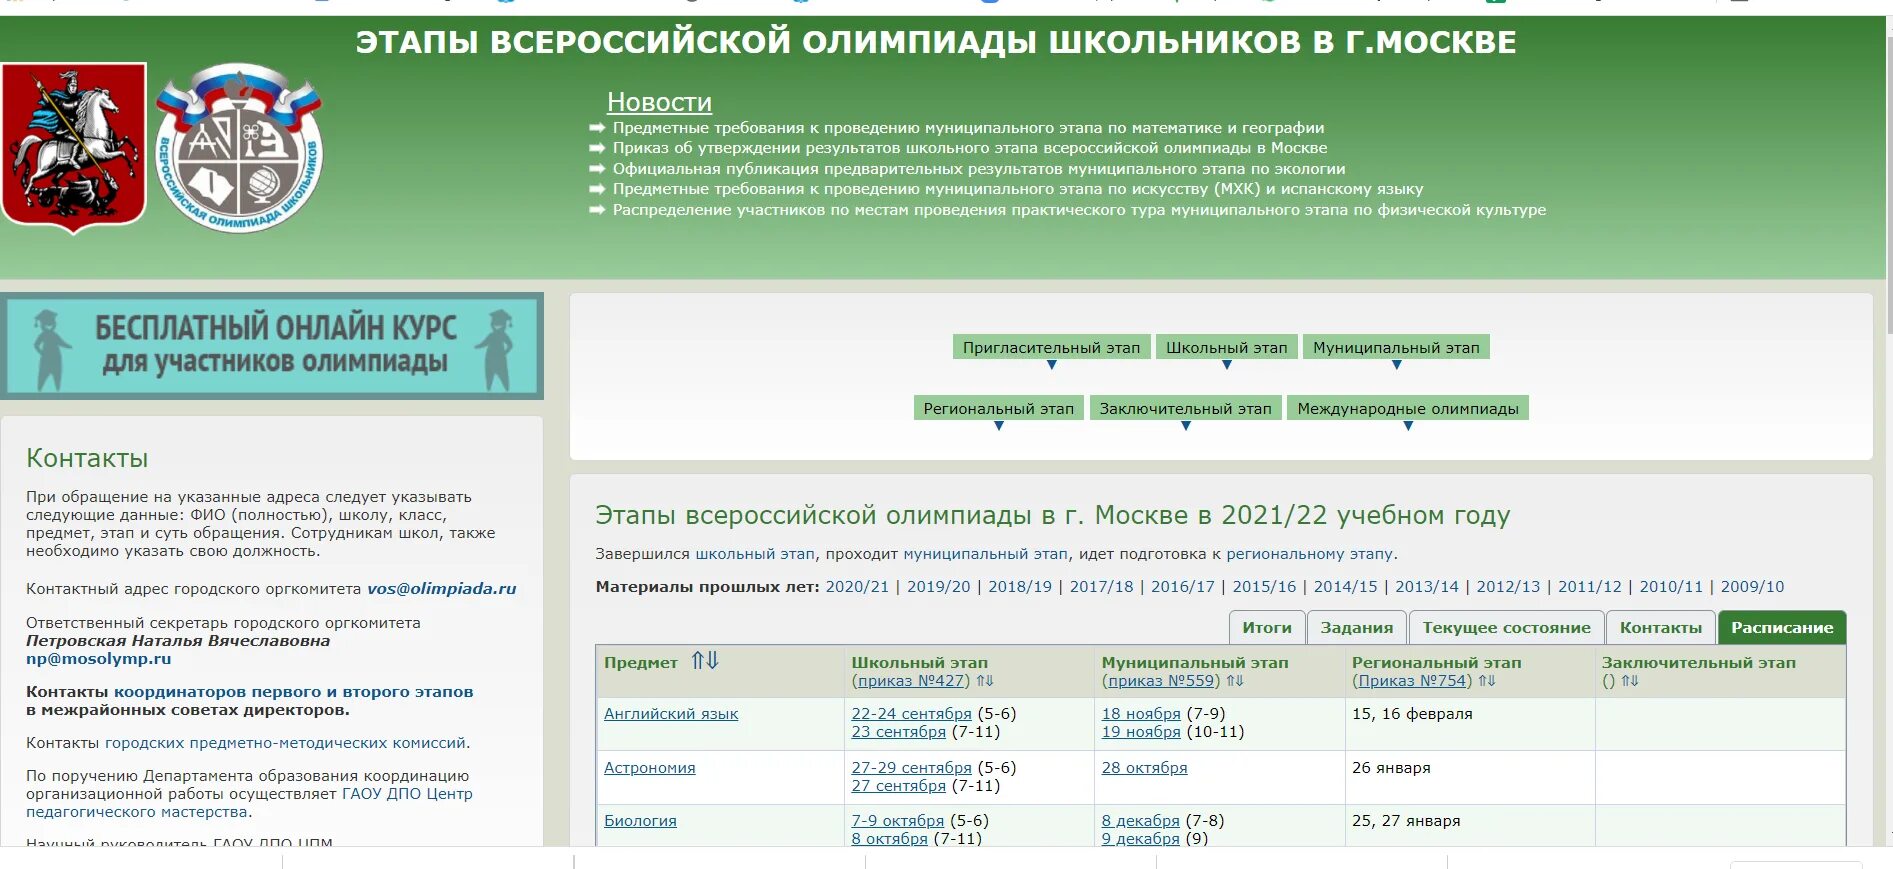Open 2011/12 past materials
Viewport: 1893px width, 869px height.
coord(1590,587)
